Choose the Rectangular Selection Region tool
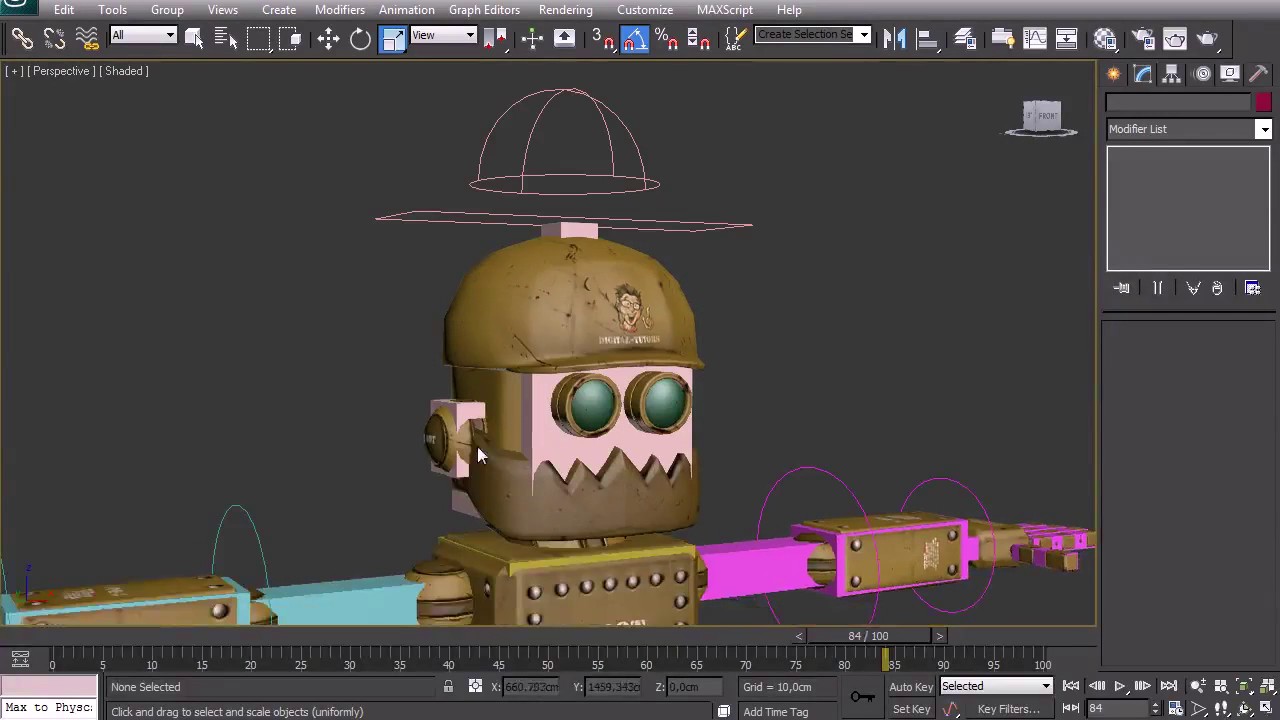Image resolution: width=1280 pixels, height=720 pixels. (258, 39)
